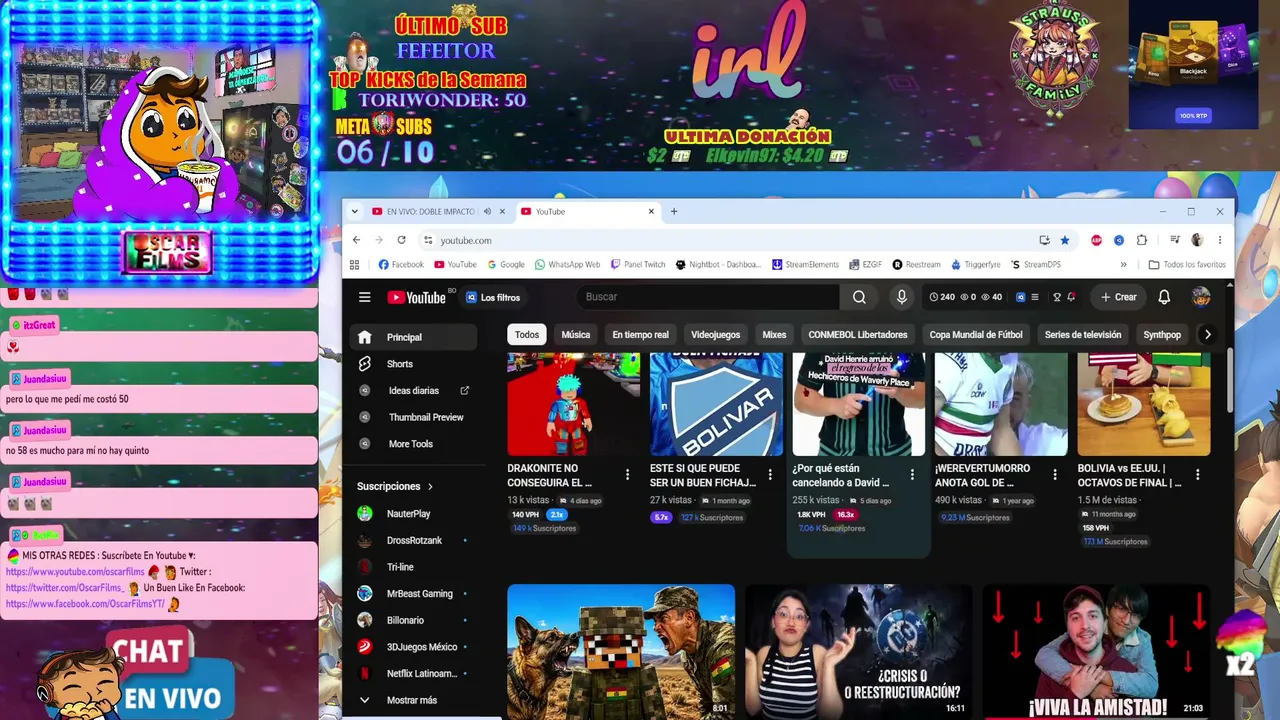Open options for the BOLIVIA vs EE.UU. video

pyautogui.click(x=1198, y=474)
